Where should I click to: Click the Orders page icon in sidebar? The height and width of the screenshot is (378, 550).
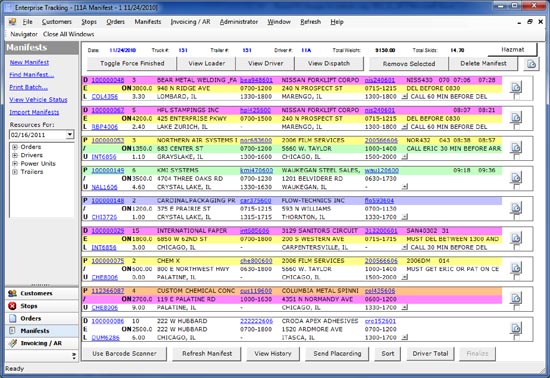pyautogui.click(x=13, y=318)
